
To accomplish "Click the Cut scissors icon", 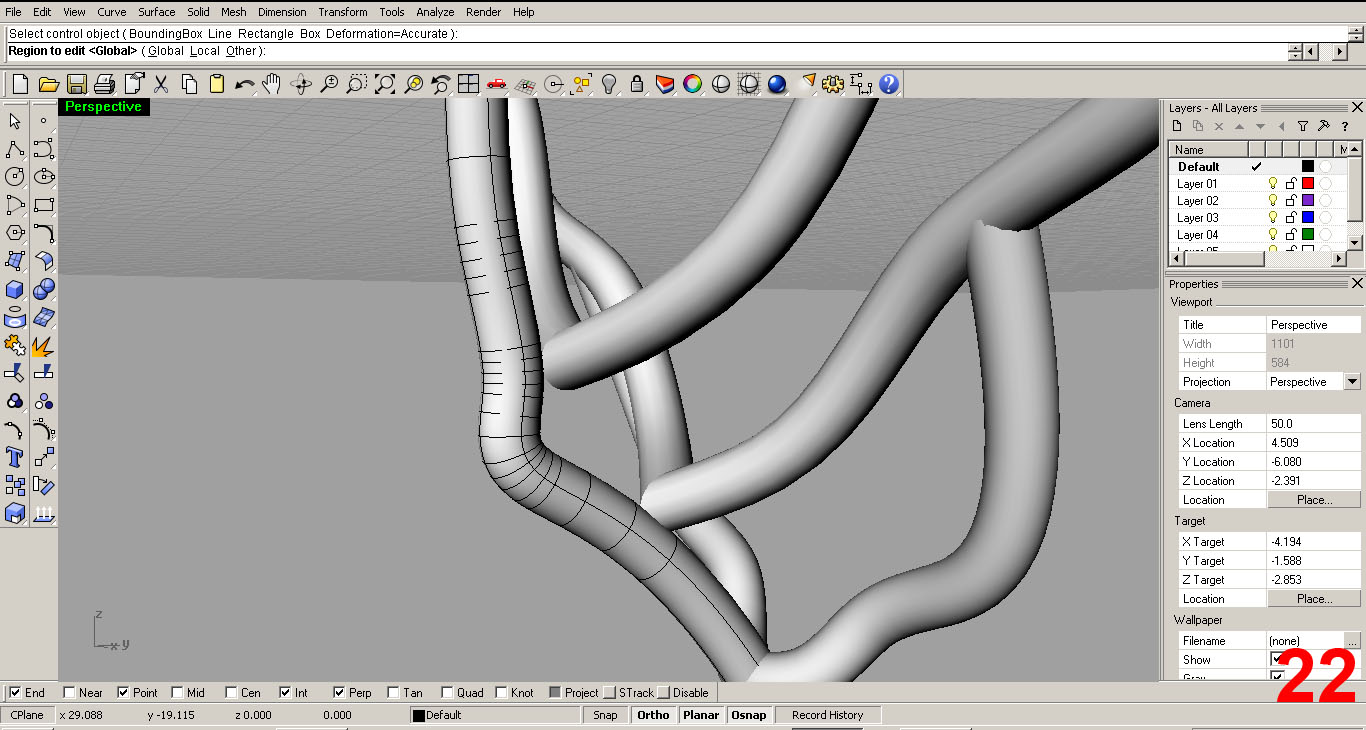I will pos(160,84).
